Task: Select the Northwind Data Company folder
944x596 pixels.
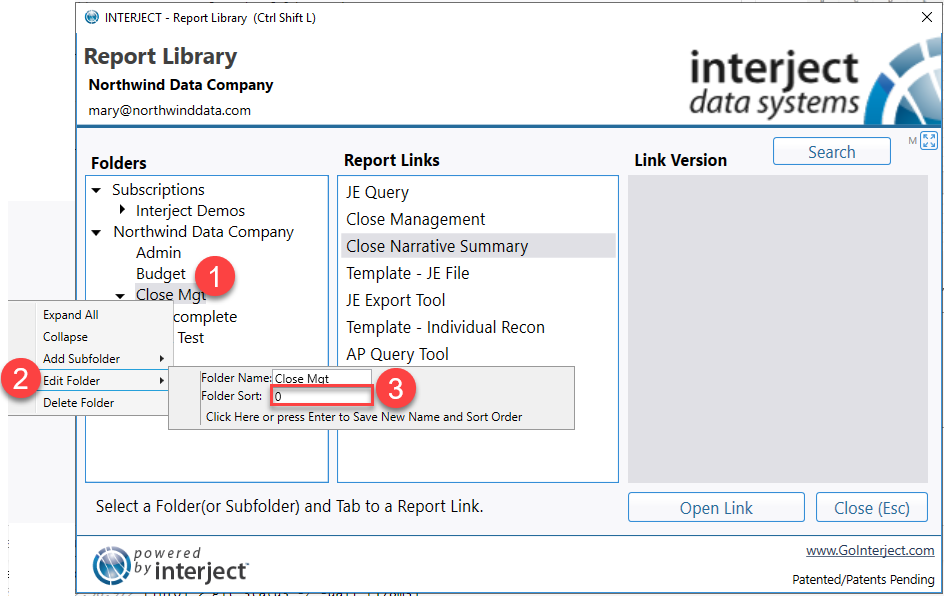Action: coord(203,232)
